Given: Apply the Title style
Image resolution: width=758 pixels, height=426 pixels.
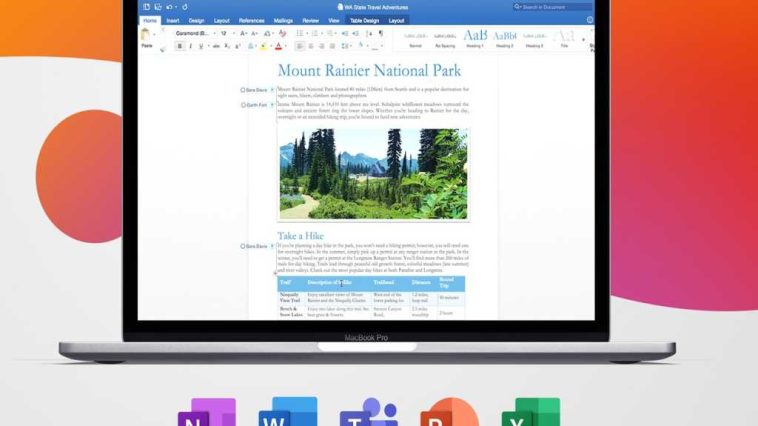Looking at the screenshot, I should [564, 39].
